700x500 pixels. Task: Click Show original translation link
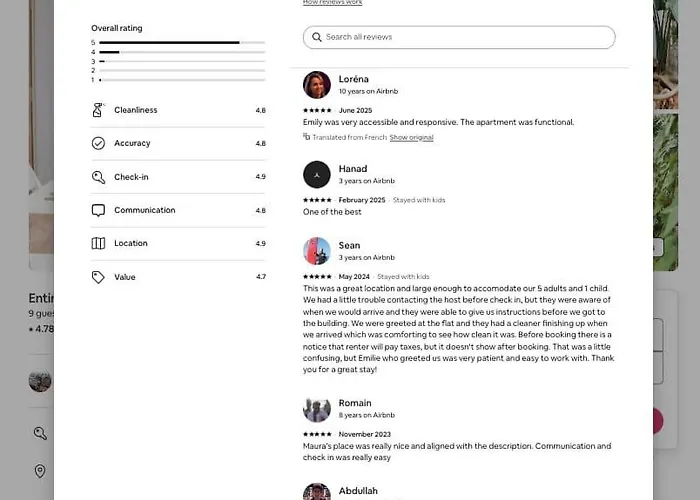[411, 138]
